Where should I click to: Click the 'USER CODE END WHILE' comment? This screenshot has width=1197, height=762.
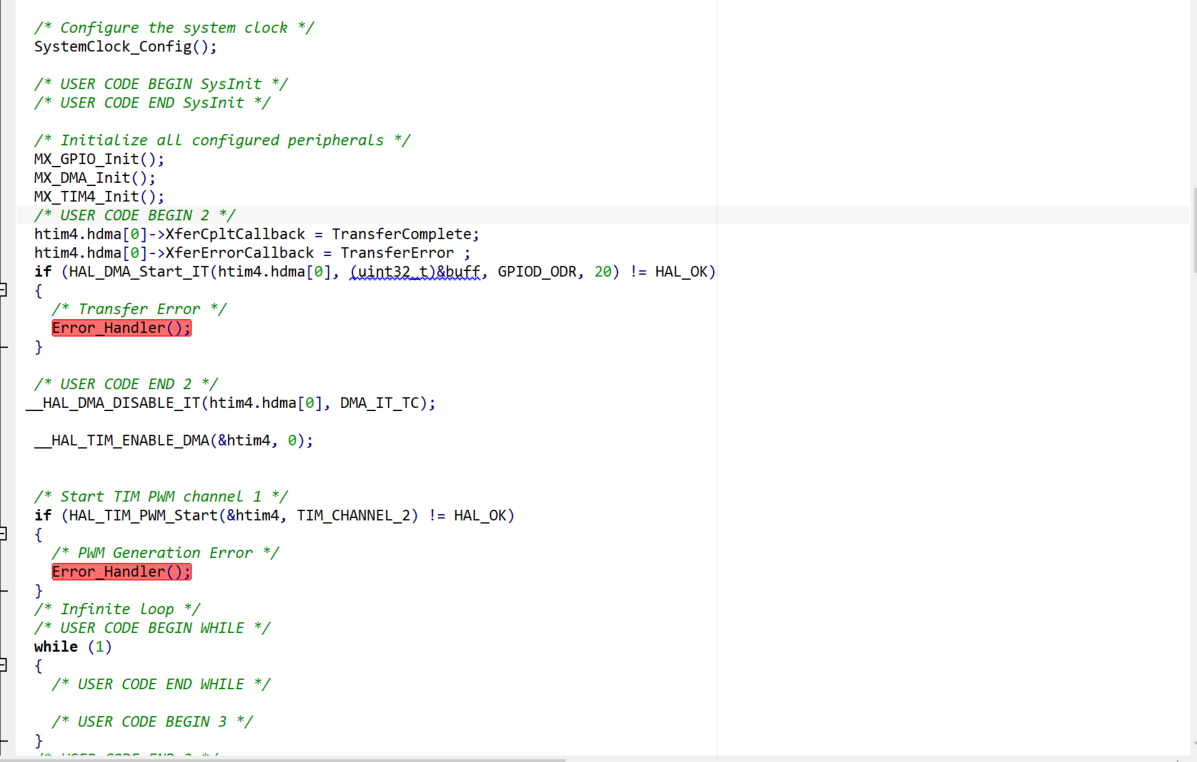161,684
